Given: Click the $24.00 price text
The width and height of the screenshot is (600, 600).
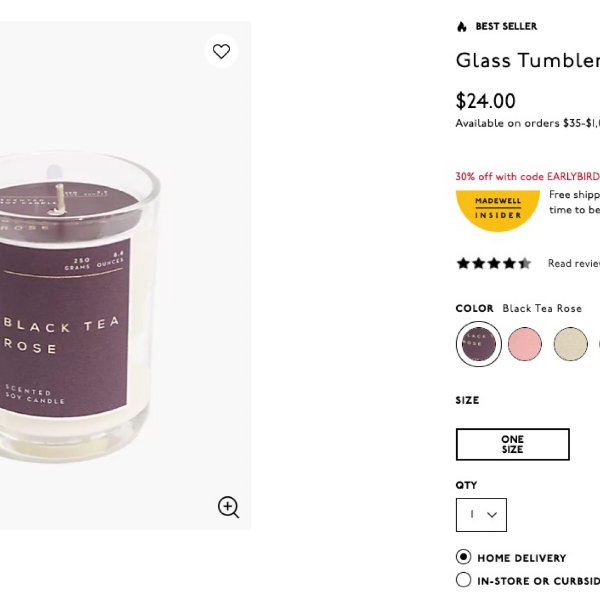Looking at the screenshot, I should 486,101.
